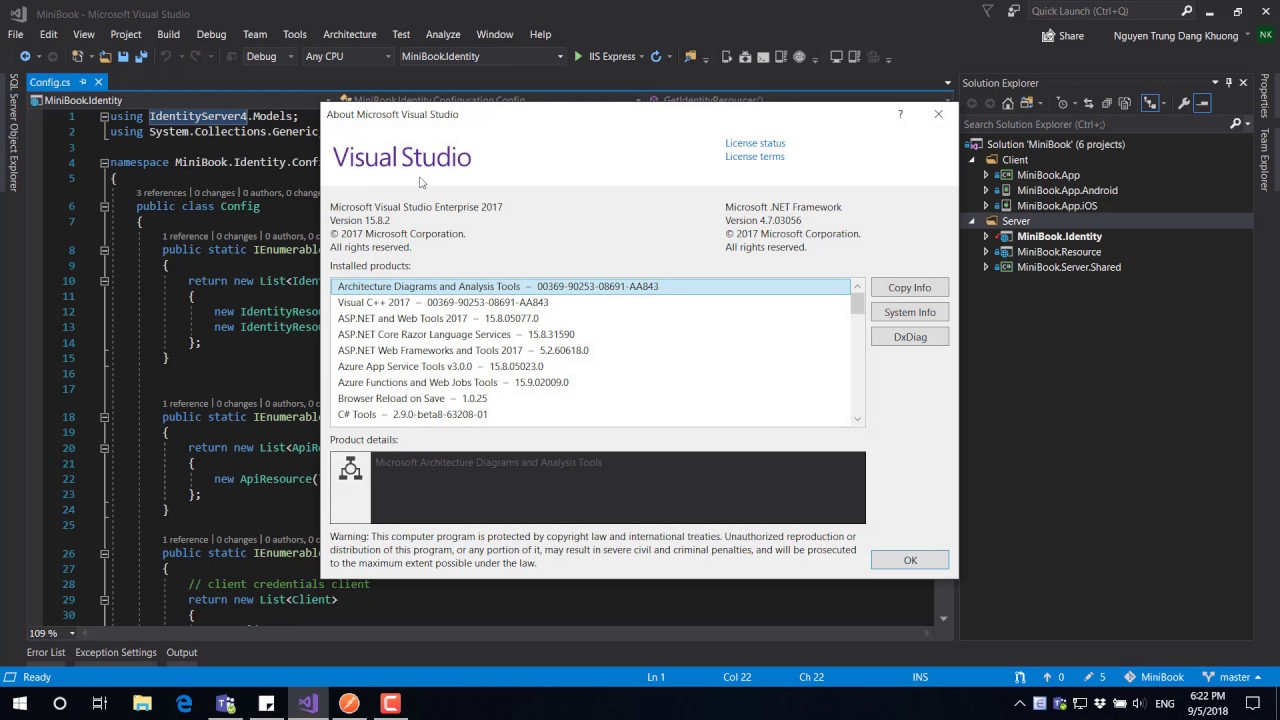
Task: Click the Navigate Backward arrow icon
Action: point(25,57)
